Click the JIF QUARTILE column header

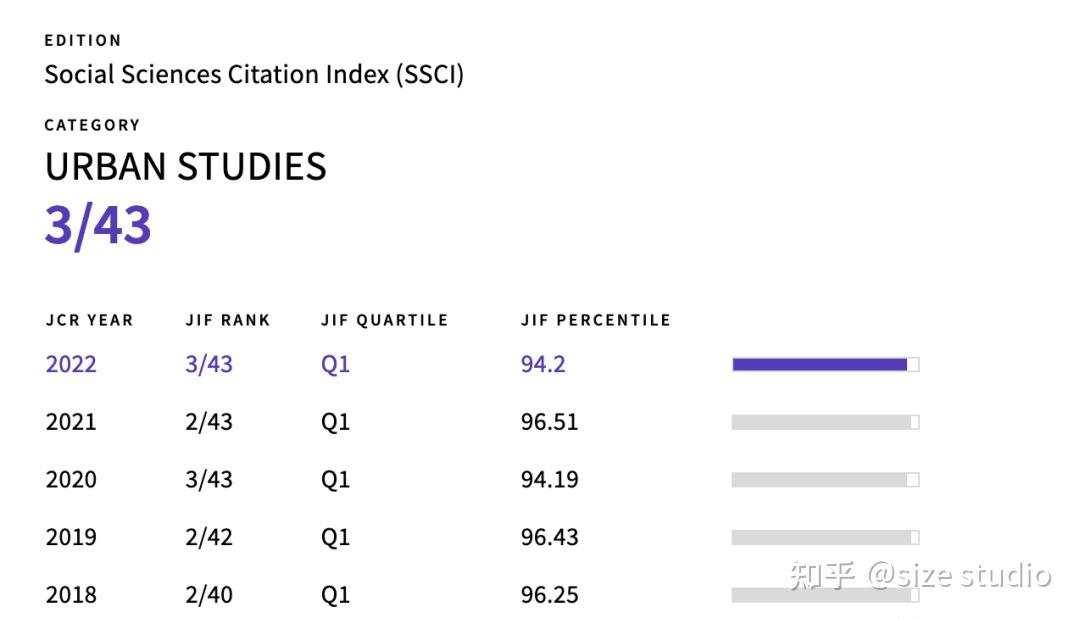click(x=384, y=321)
